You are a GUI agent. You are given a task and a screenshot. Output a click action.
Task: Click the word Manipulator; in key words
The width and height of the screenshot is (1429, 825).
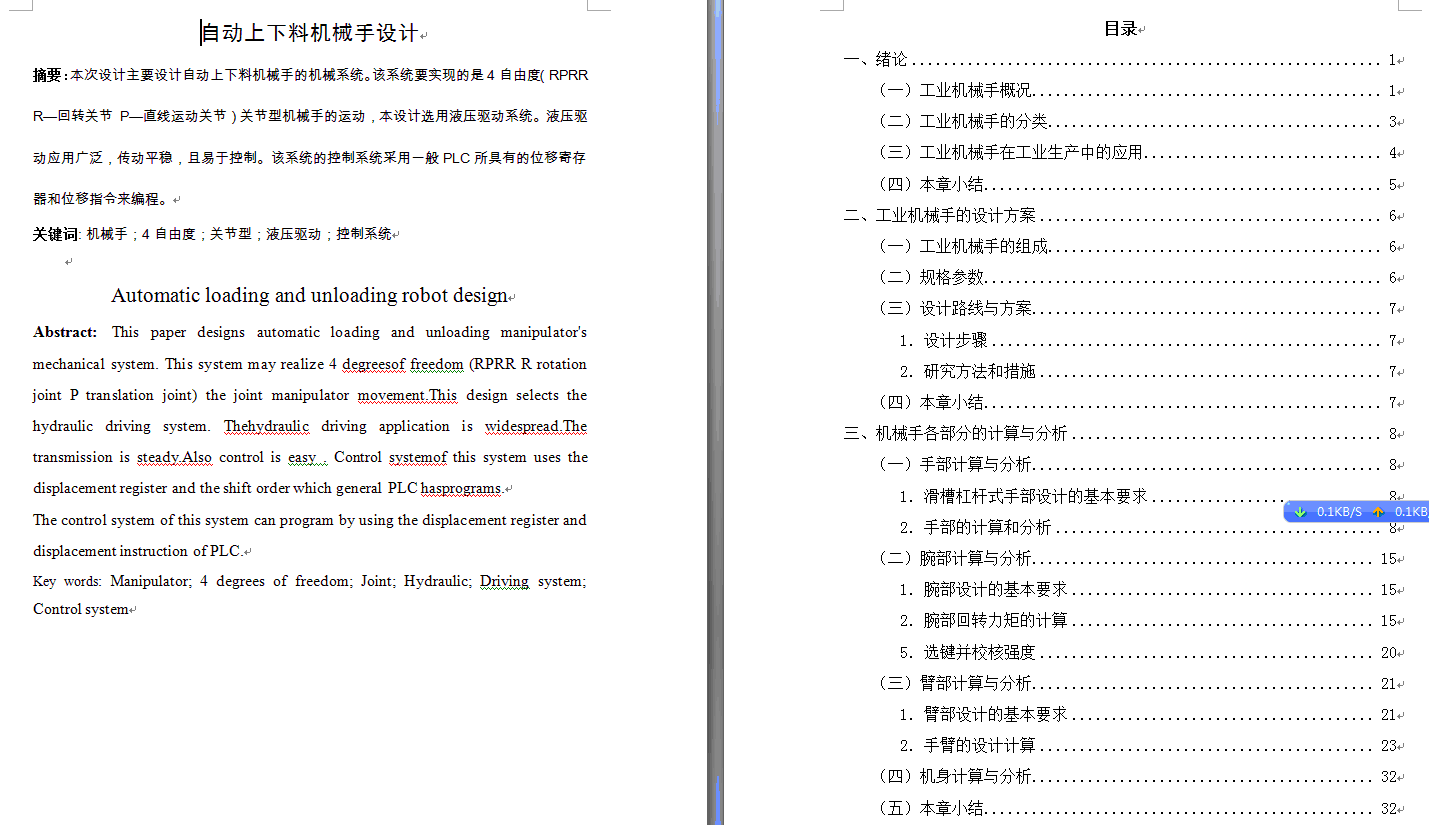tap(151, 581)
